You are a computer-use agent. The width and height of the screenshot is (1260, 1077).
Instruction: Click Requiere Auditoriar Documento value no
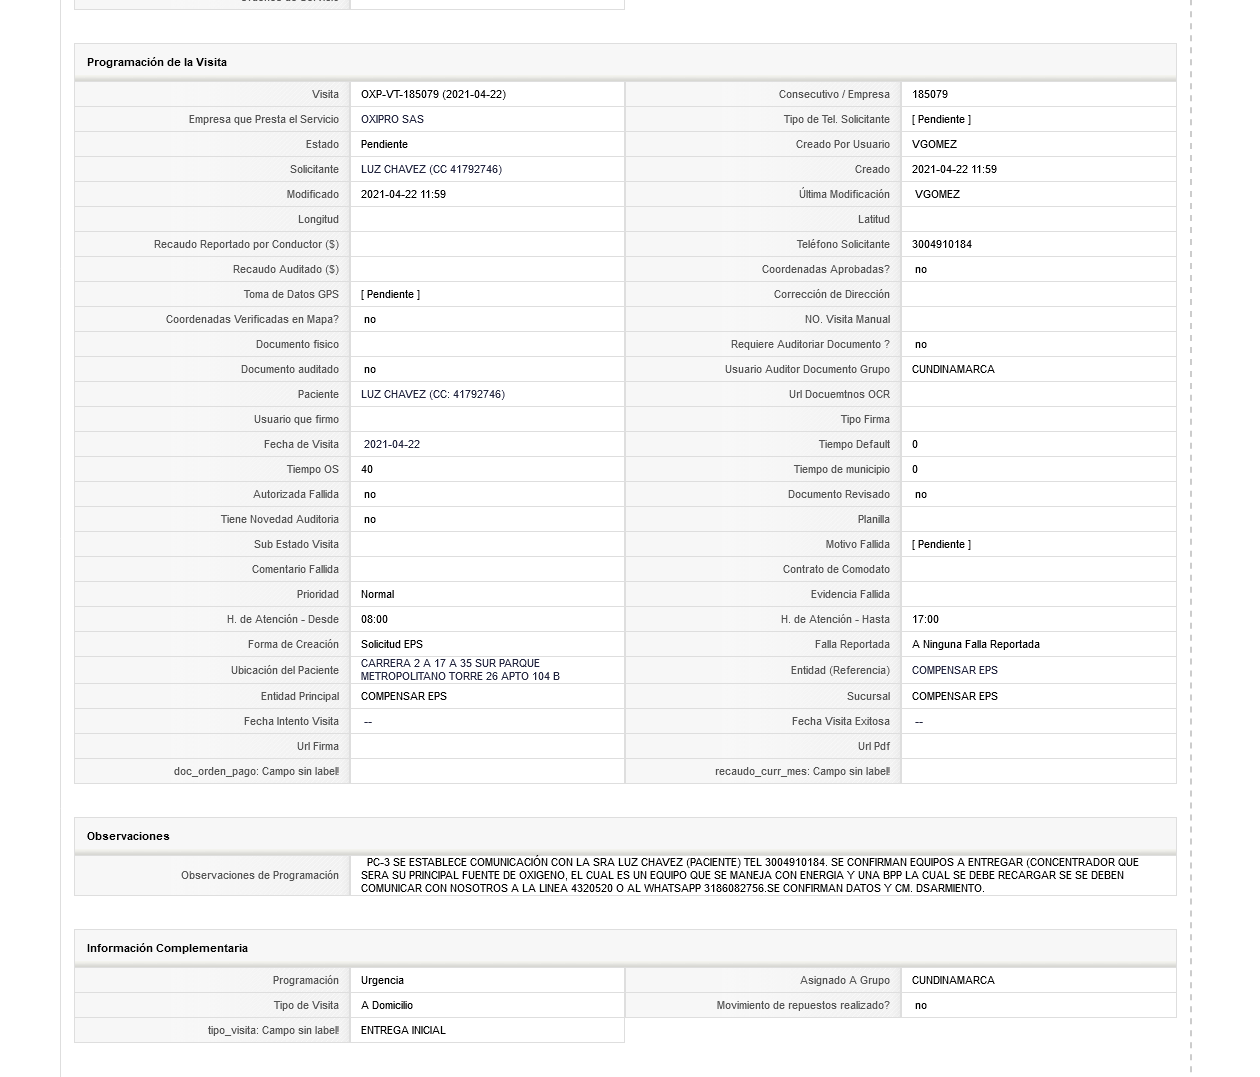921,344
